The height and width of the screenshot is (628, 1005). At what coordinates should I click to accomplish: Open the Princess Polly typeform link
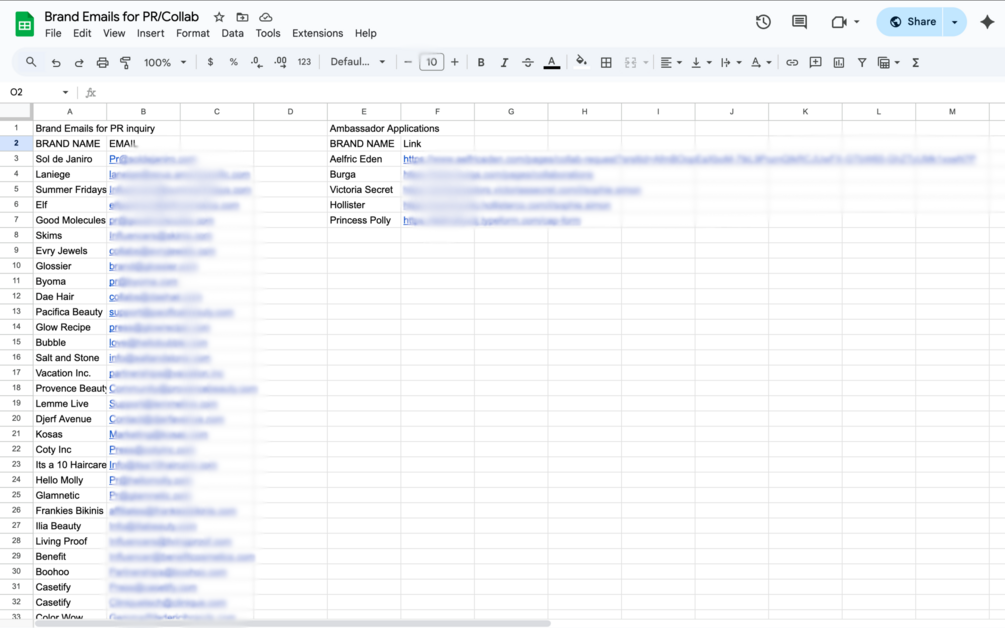(492, 220)
